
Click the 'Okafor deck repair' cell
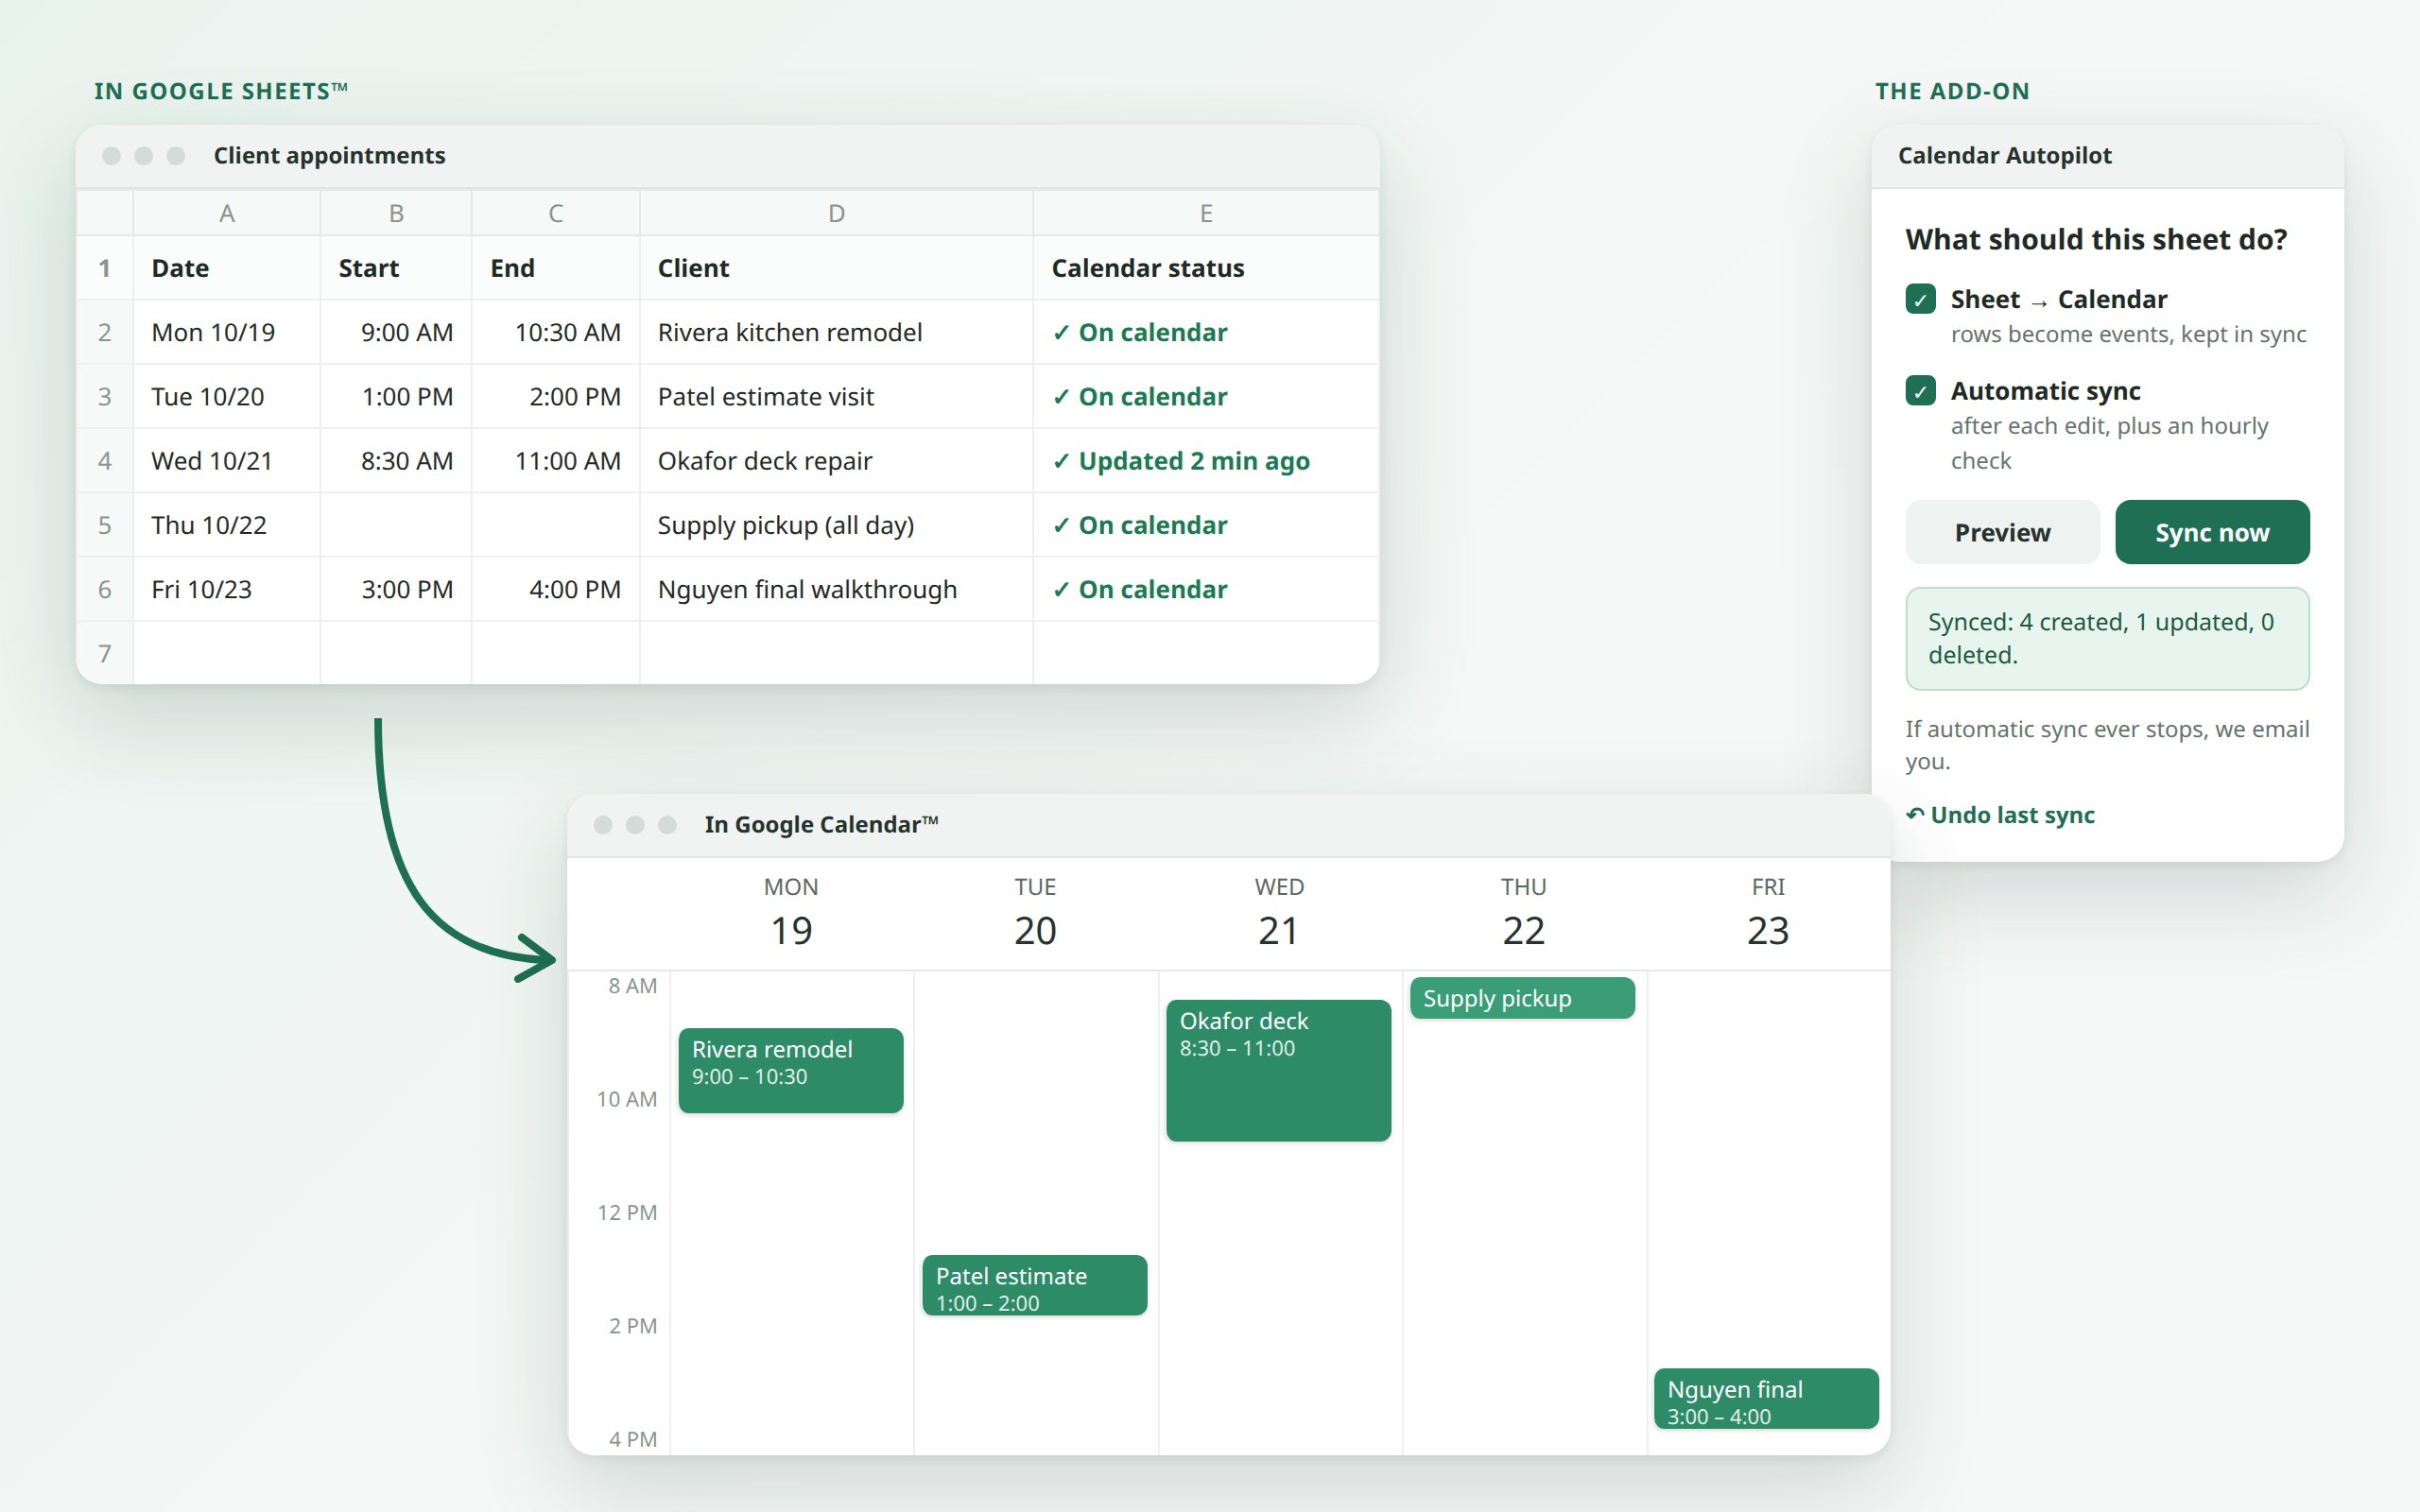837,460
